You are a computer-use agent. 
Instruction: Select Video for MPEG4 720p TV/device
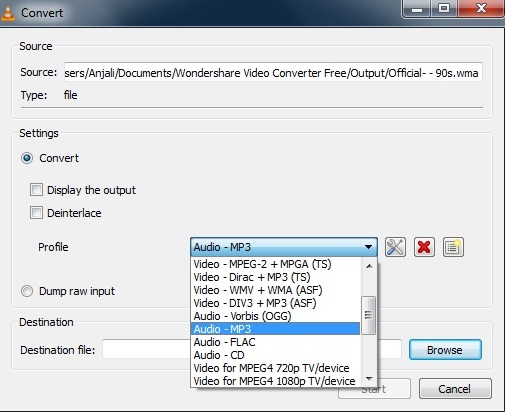276,368
